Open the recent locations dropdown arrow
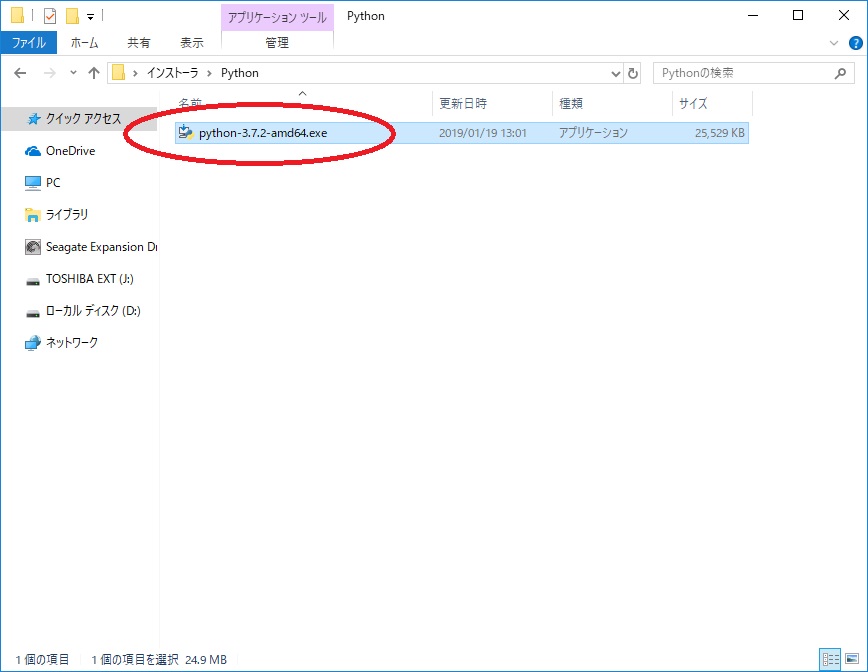Image resolution: width=868 pixels, height=672 pixels. (73, 73)
